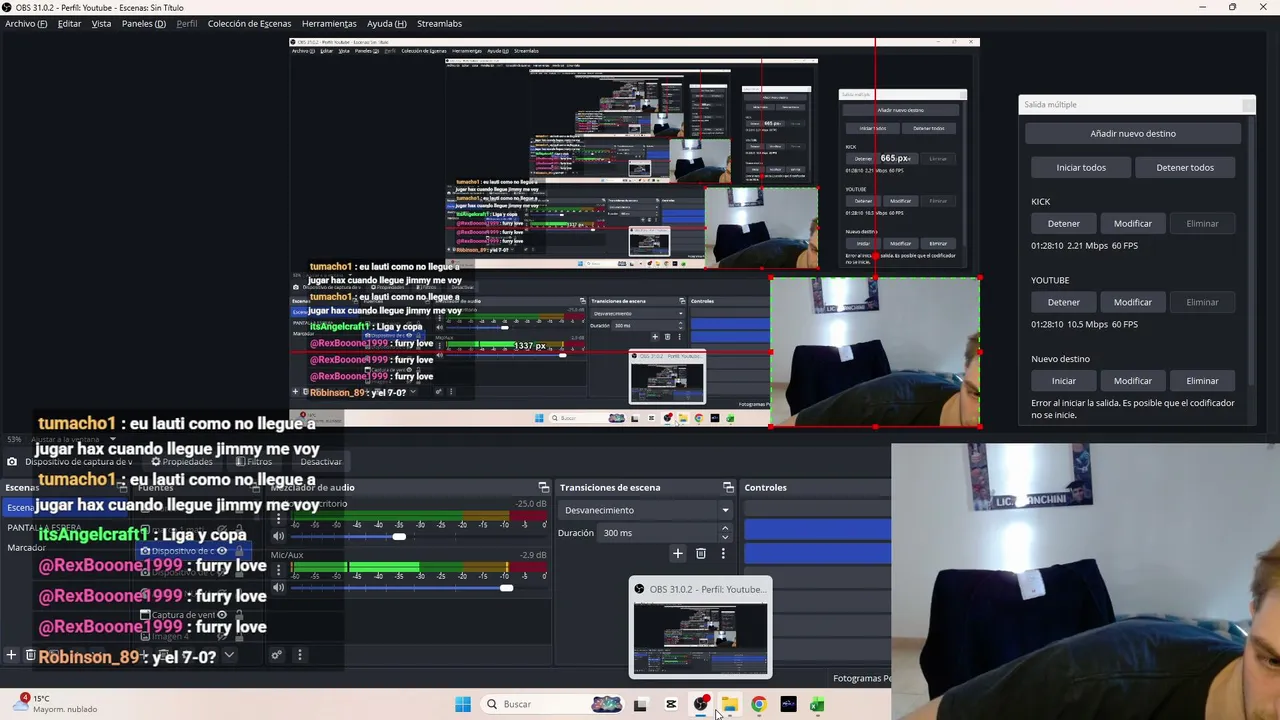Undock the Mezclador de audio panel
This screenshot has width=1280, height=720.
[x=543, y=487]
